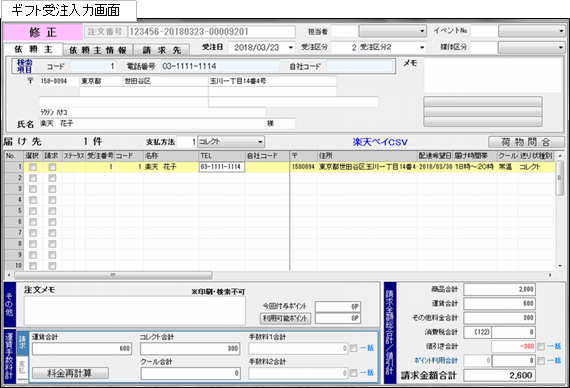This screenshot has height=388, width=570.
Task: Tick the 選択 checkbox in row 2
Action: click(x=33, y=178)
